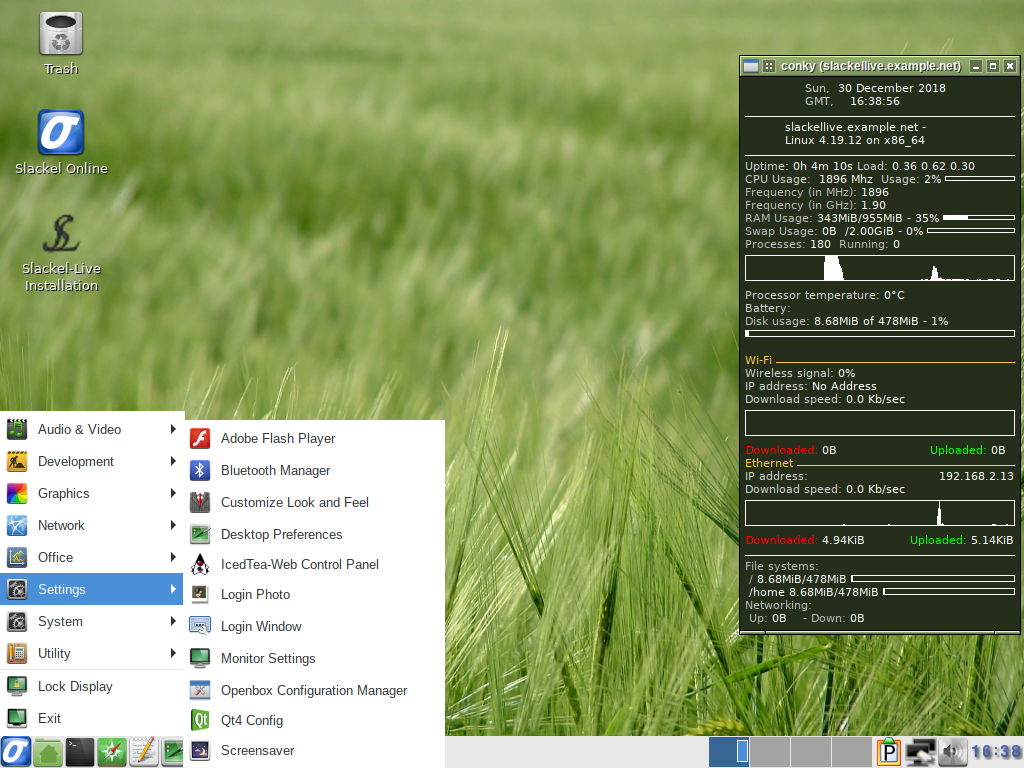Click the Screensaver moon icon
This screenshot has width=1024, height=768.
[x=200, y=750]
